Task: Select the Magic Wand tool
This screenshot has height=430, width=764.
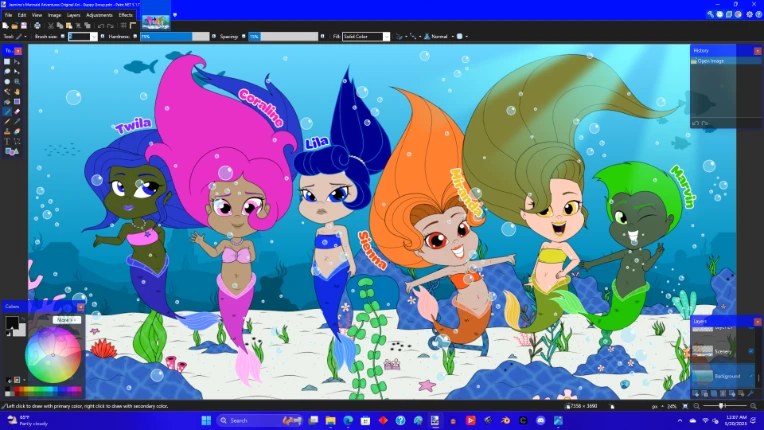Action: 7,92
